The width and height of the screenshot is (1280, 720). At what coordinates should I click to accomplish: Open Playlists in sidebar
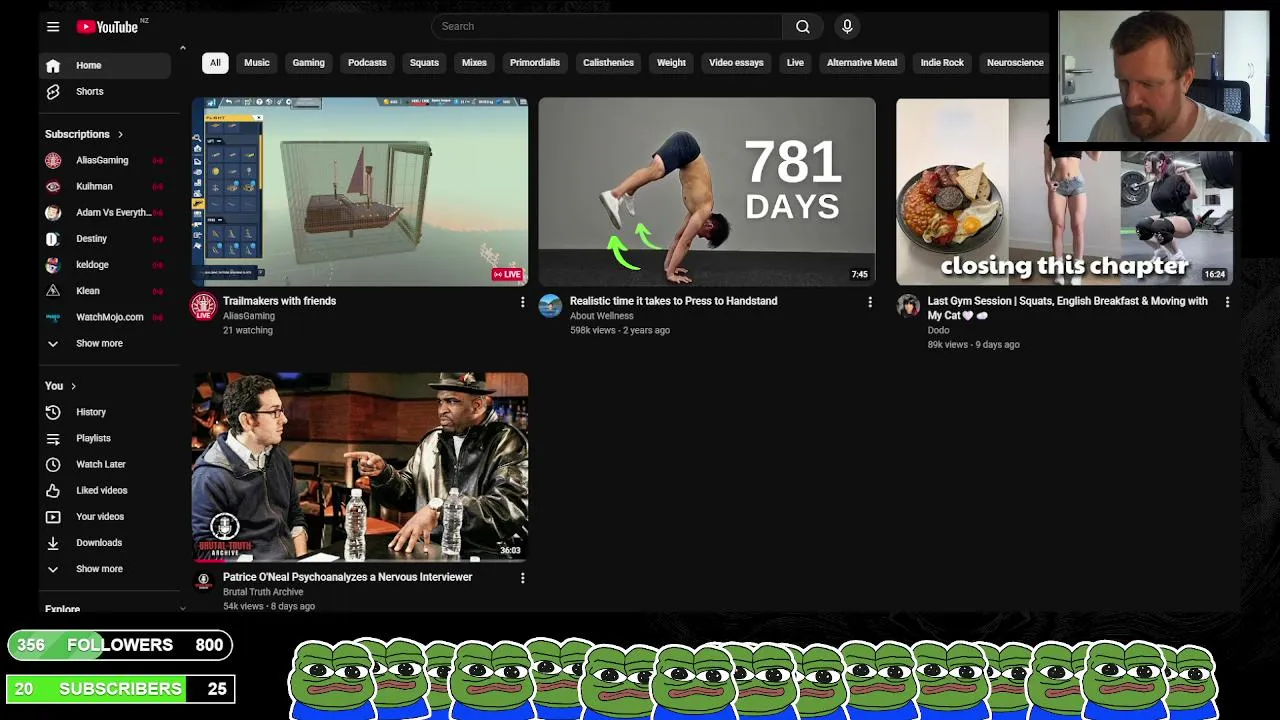[105, 438]
